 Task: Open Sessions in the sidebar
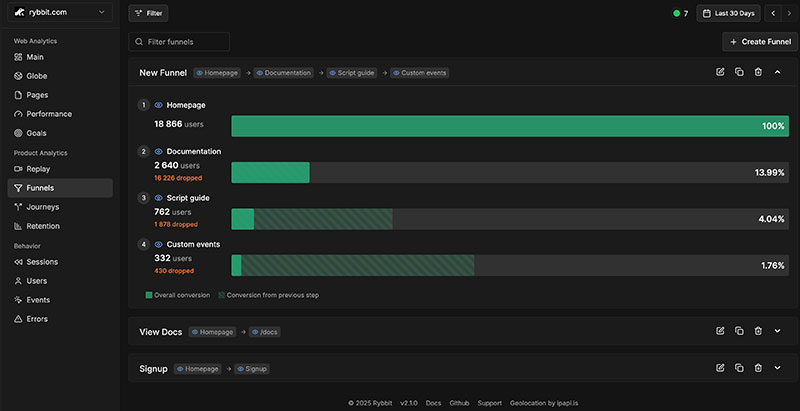(60, 262)
